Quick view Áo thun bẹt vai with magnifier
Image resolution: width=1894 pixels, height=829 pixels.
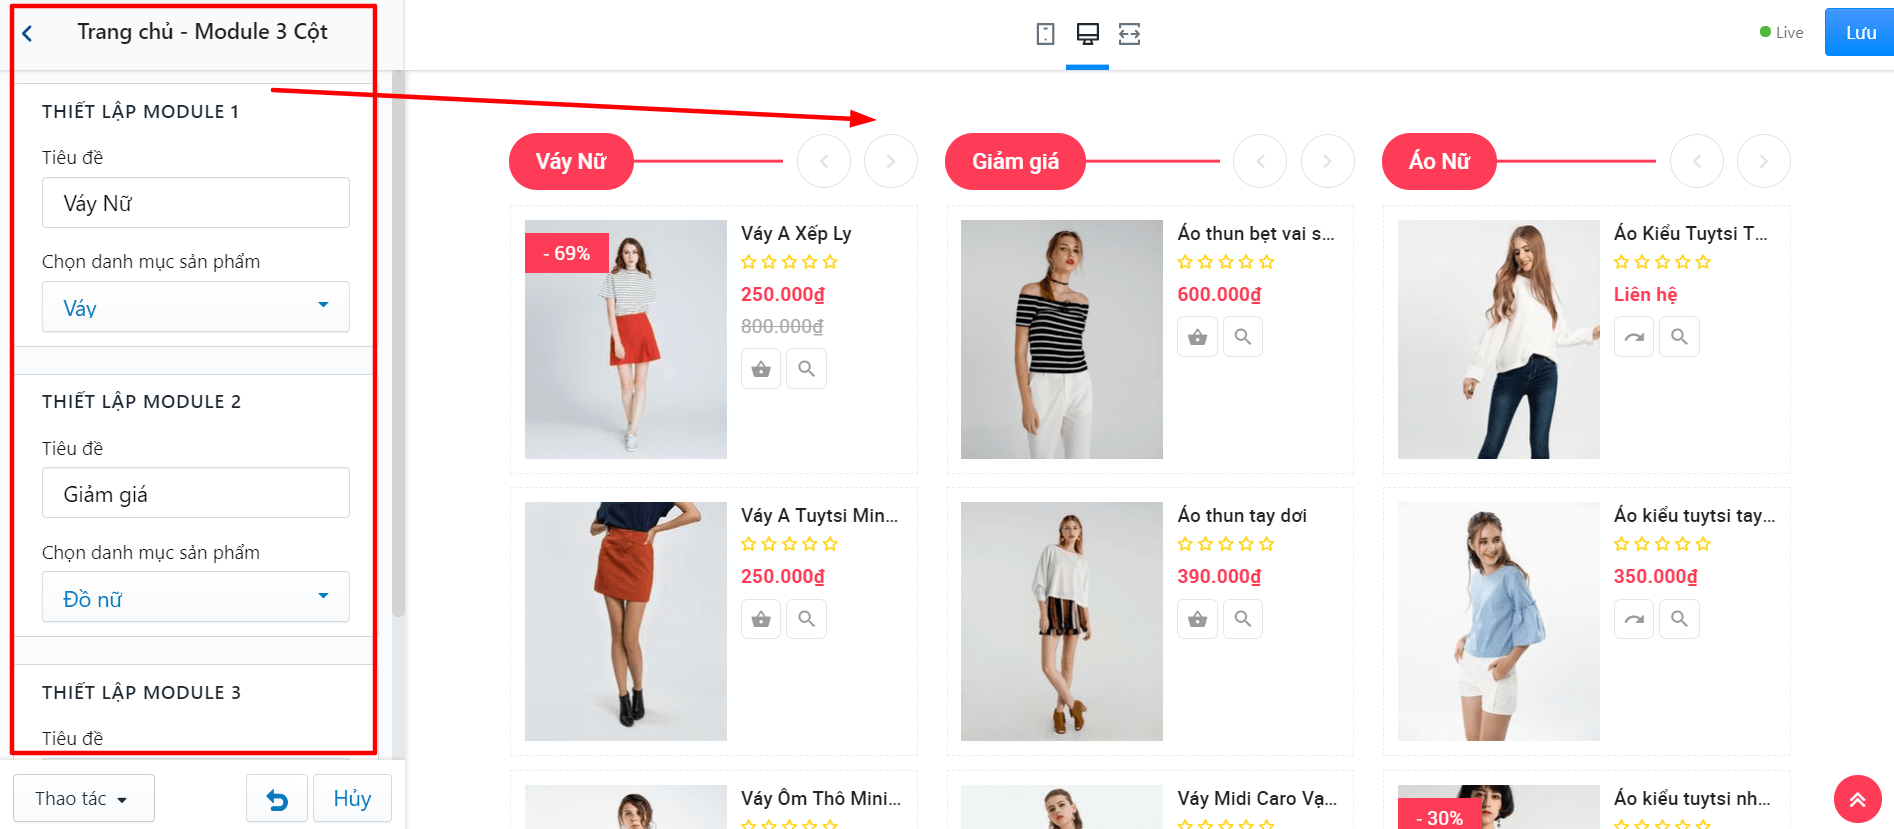(x=1243, y=337)
